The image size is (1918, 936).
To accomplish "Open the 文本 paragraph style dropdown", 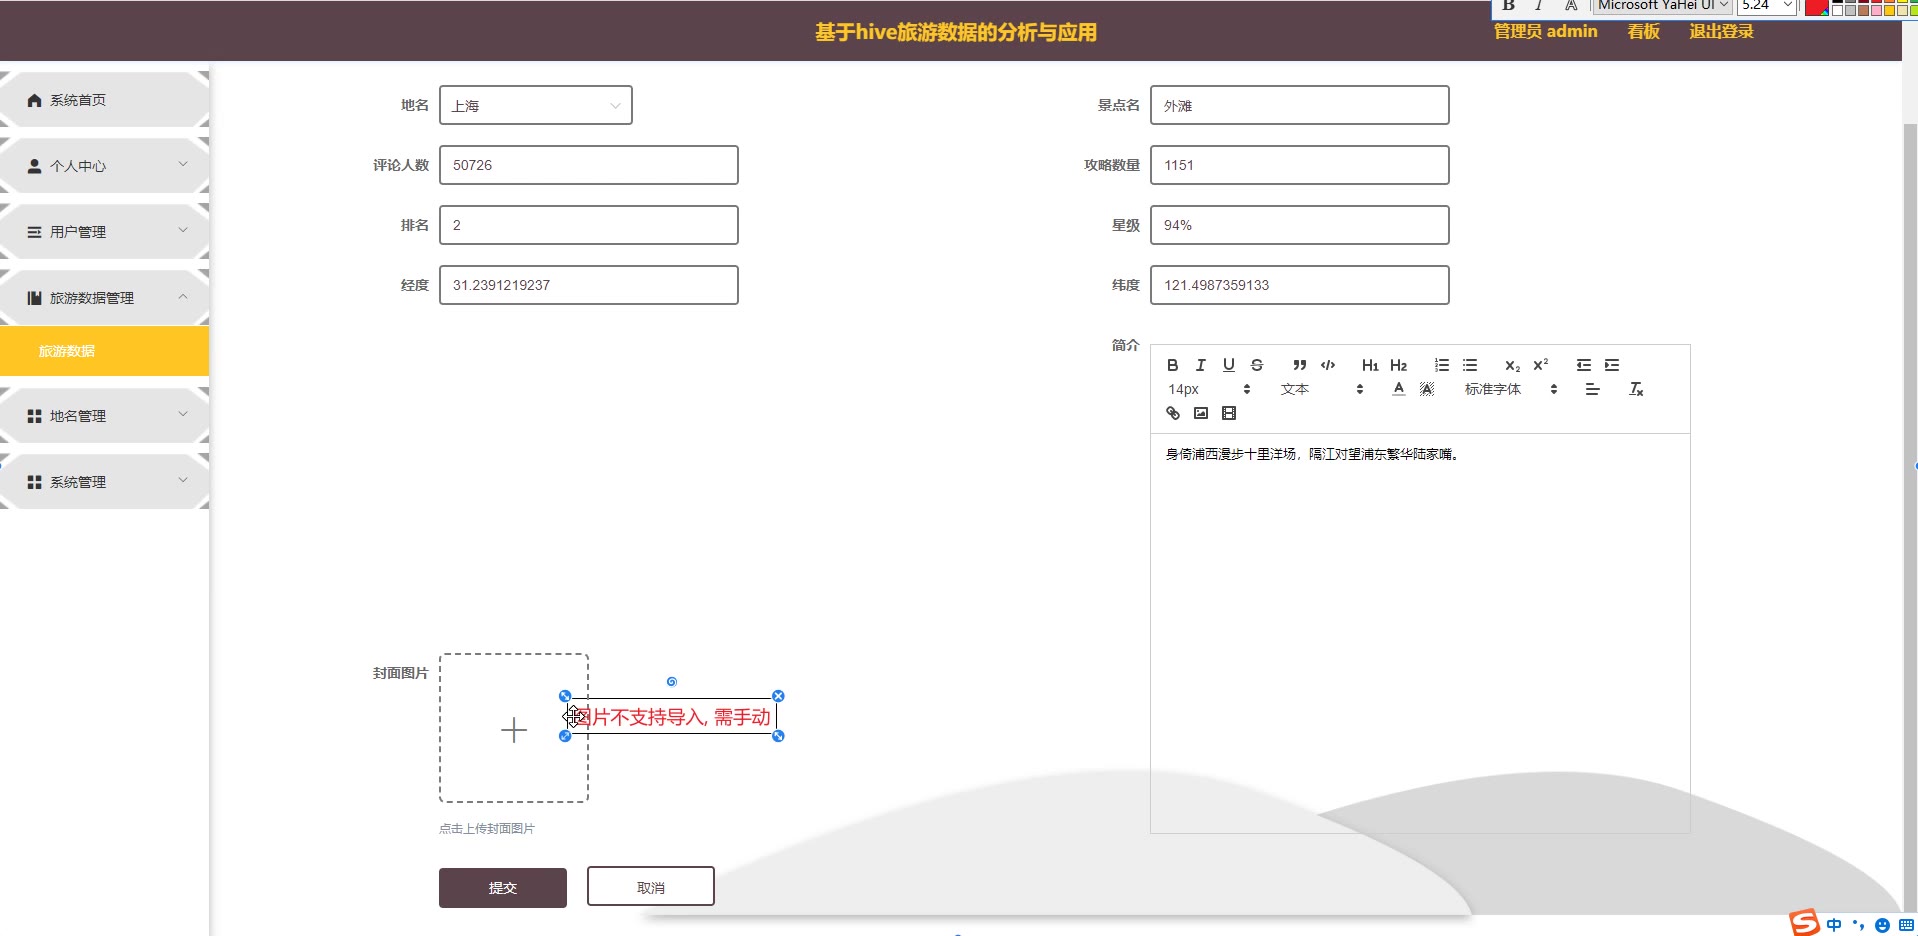I will pyautogui.click(x=1322, y=389).
